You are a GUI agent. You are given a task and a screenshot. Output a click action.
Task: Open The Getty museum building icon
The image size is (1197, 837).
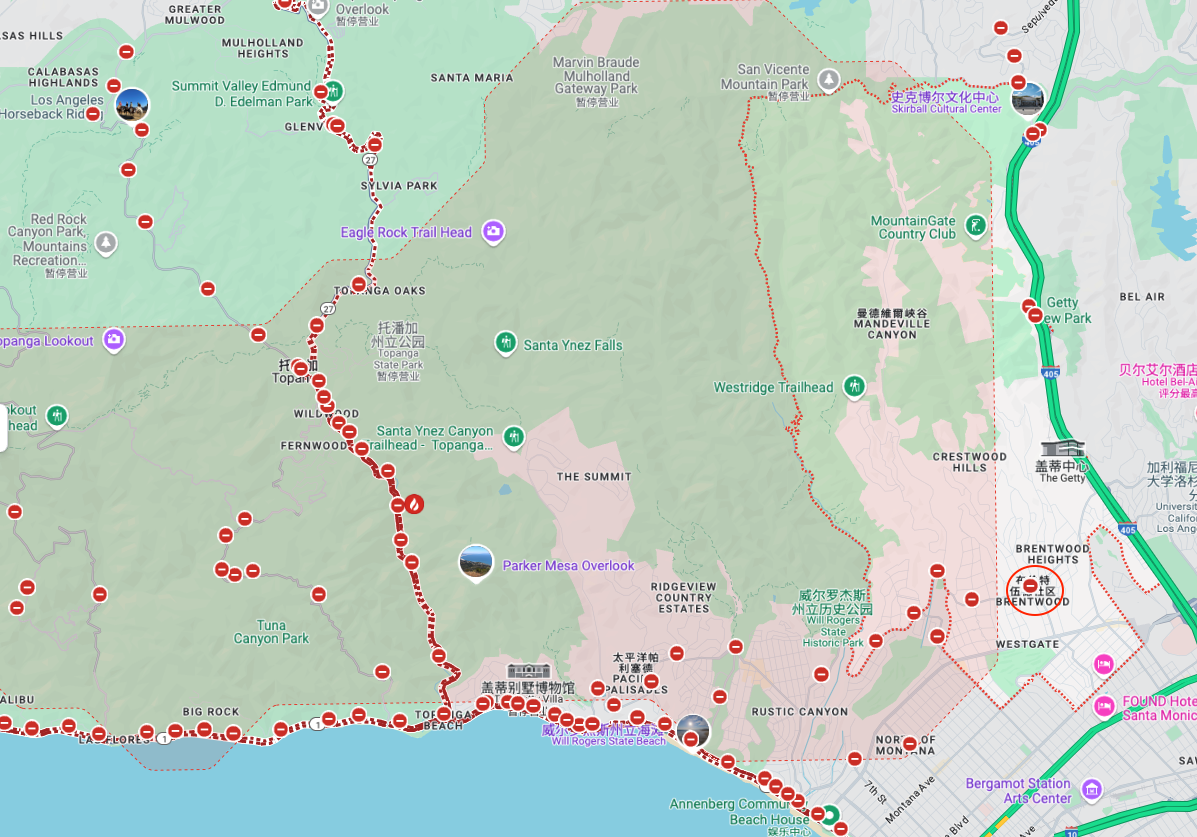point(1062,449)
